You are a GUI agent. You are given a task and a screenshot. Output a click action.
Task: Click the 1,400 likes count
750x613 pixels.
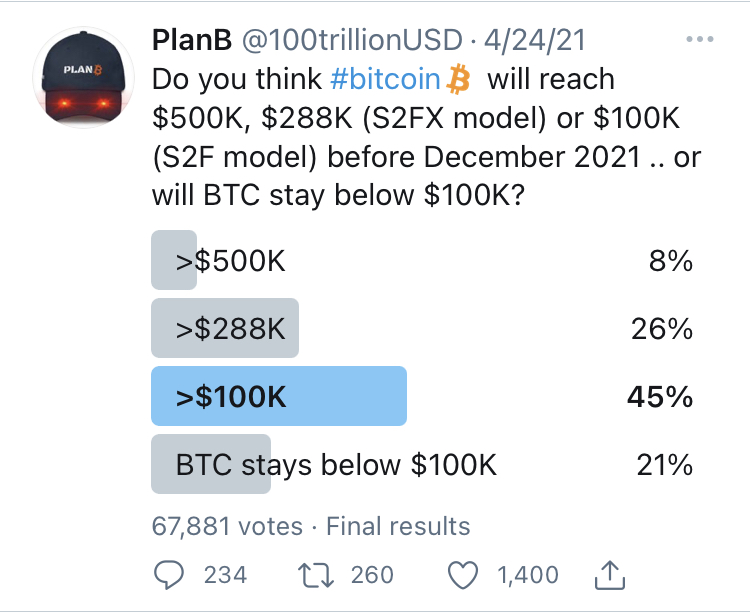tap(529, 575)
